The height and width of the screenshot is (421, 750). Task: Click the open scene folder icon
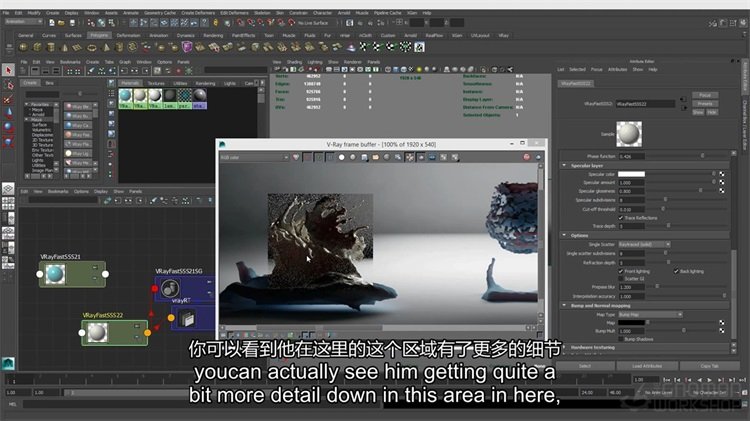61,22
